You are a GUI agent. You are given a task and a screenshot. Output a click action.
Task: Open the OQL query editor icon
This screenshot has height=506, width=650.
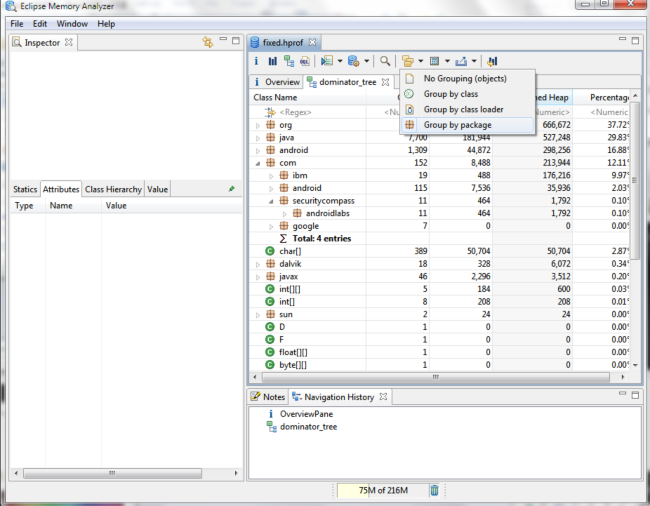click(305, 61)
